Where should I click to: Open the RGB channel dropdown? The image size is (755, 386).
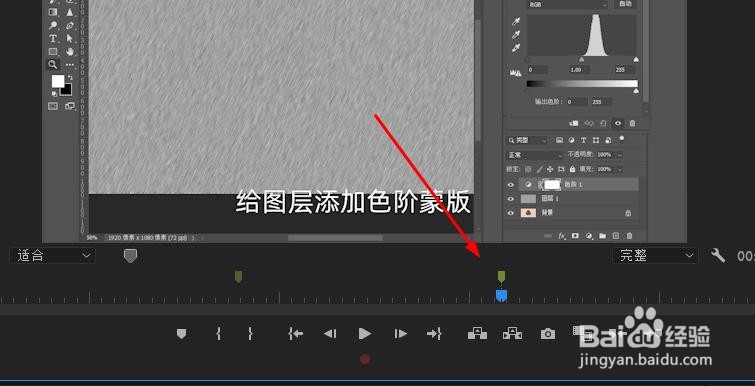567,4
